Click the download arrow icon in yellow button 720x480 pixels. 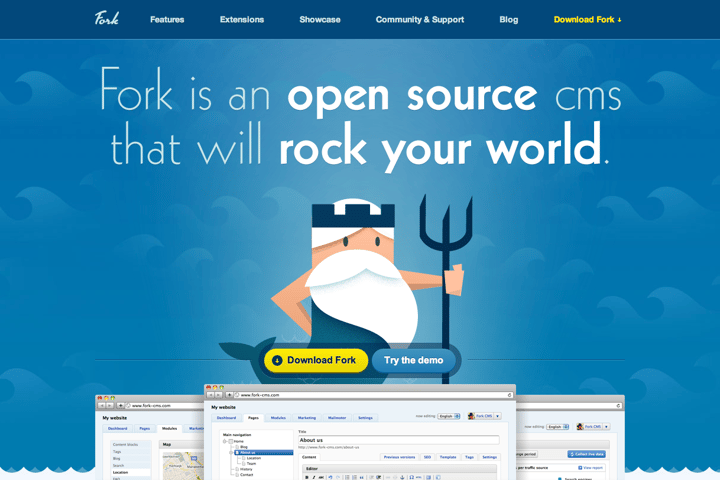[277, 361]
